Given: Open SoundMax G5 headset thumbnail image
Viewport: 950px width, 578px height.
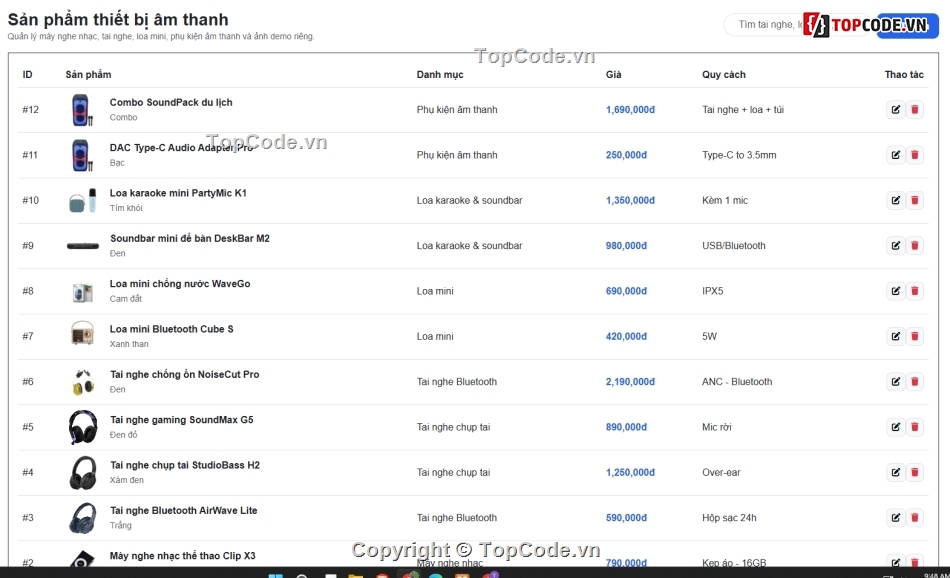Looking at the screenshot, I should [82, 427].
